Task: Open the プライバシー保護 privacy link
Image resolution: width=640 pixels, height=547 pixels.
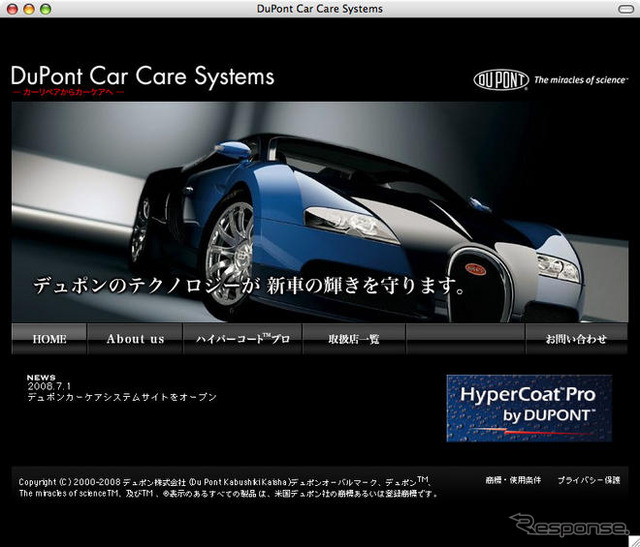Action: click(589, 480)
